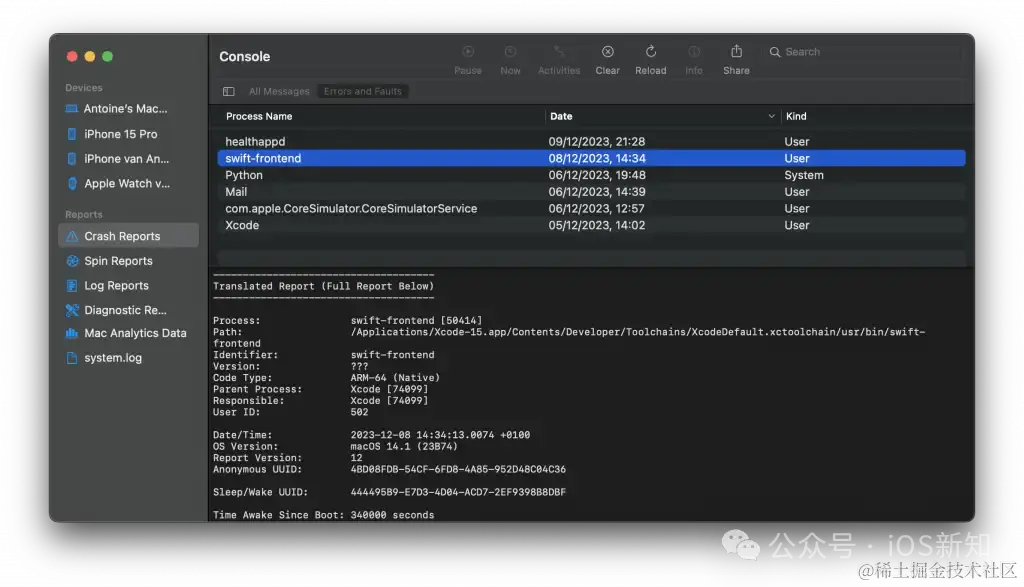
Task: Click the date 06/12/2023, 19:48
Action: [x=597, y=175]
